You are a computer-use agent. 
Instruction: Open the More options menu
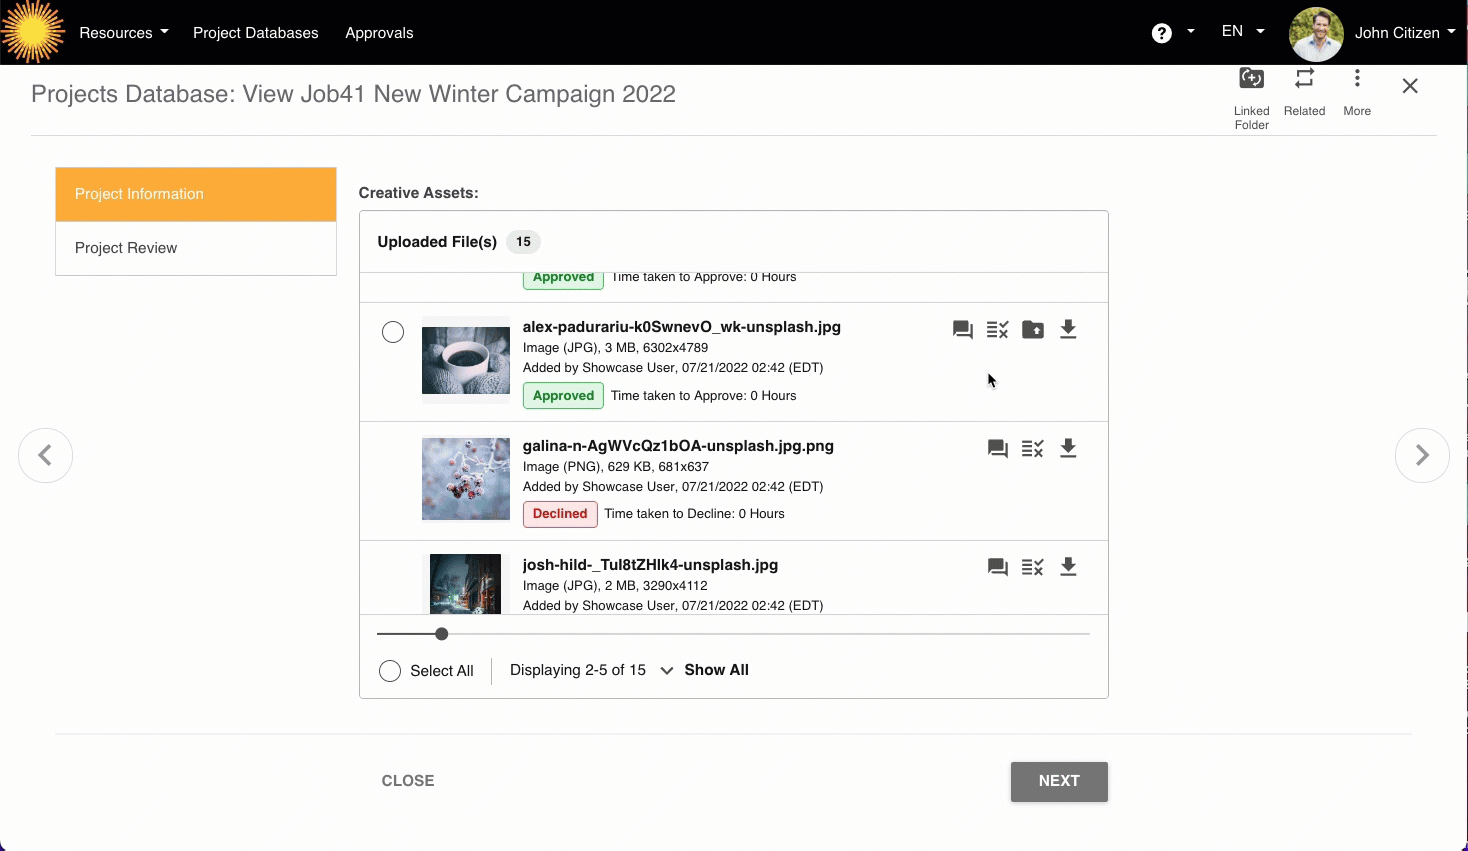tap(1357, 79)
